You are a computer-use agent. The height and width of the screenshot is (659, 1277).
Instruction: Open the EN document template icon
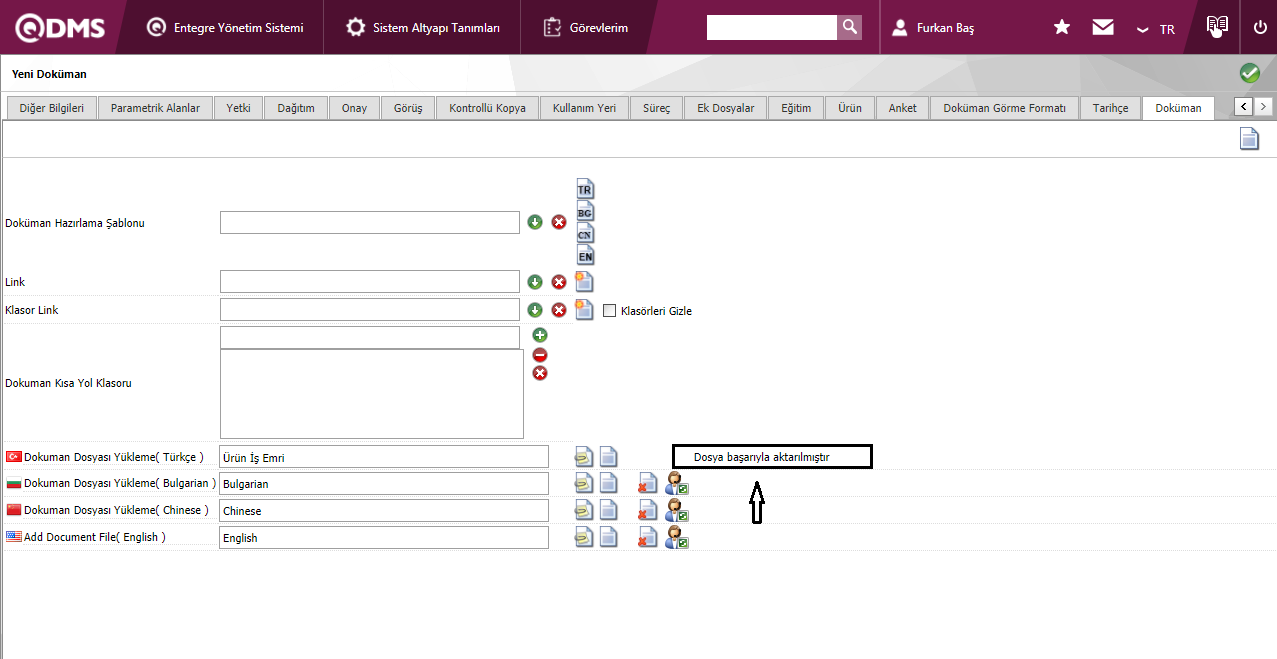point(585,255)
